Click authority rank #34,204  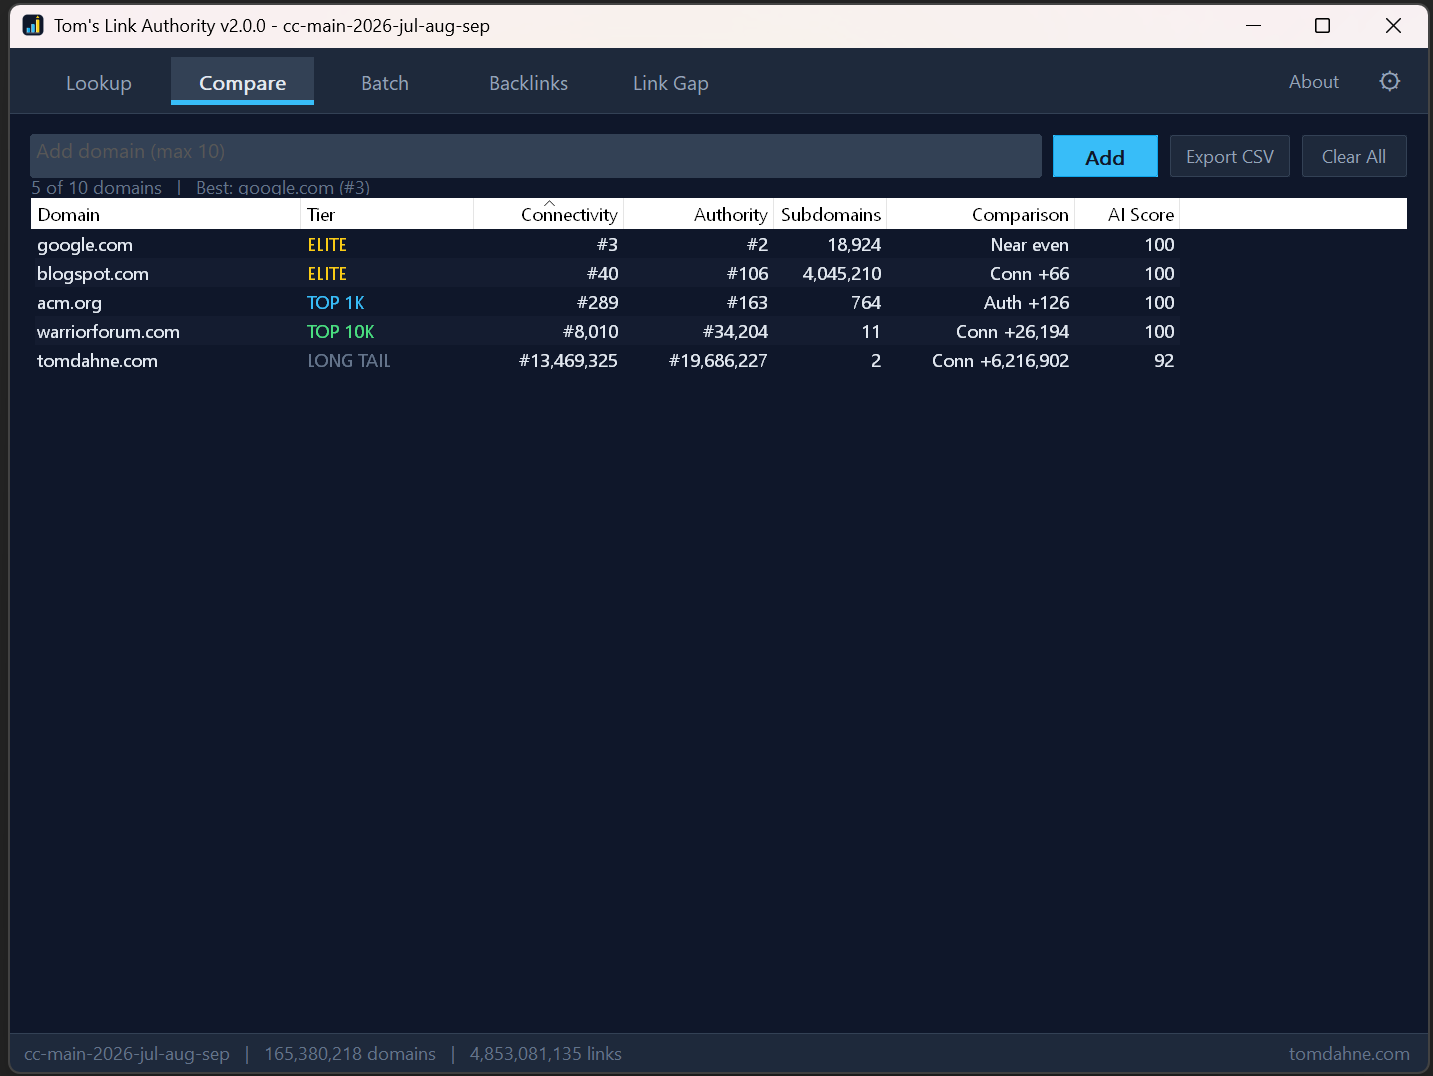735,332
